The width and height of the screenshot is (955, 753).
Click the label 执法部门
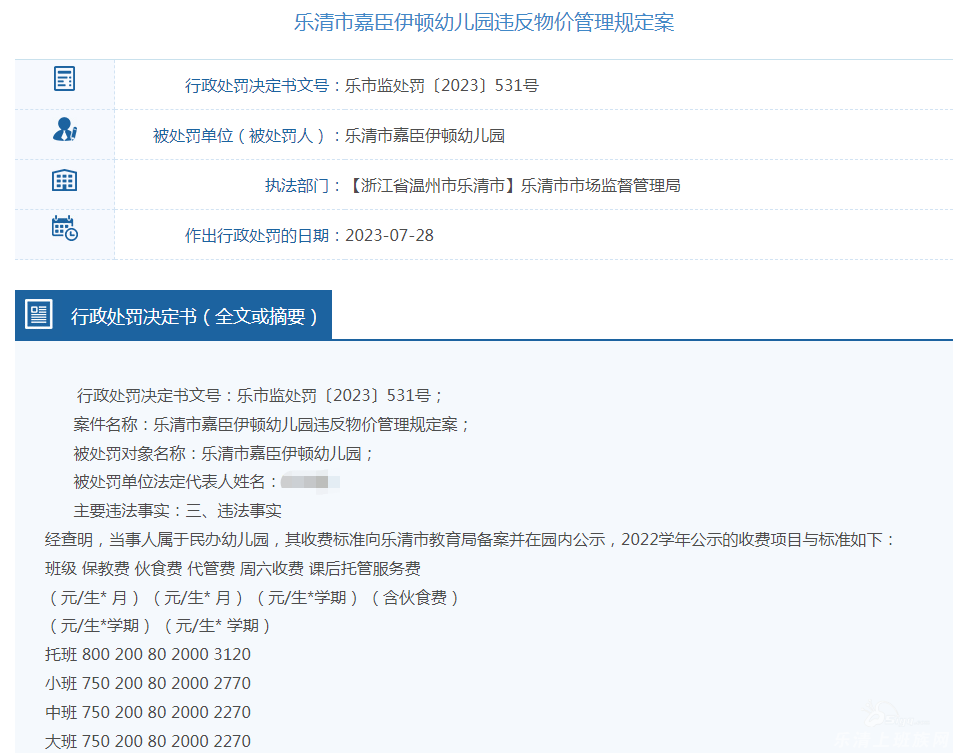click(297, 185)
